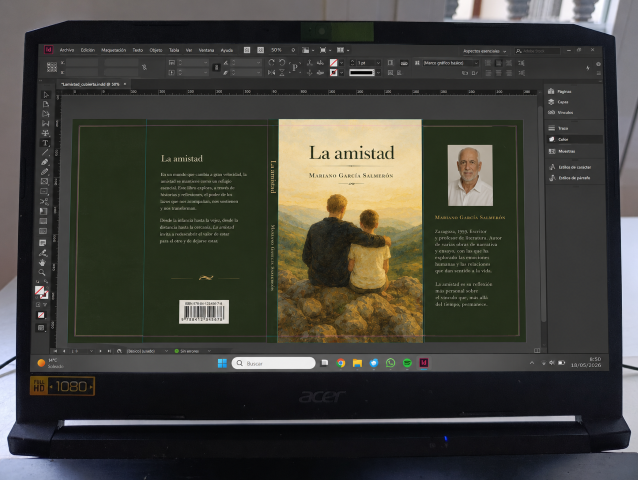
Task: Open the Estilos de párrafo panel
Action: click(x=569, y=178)
